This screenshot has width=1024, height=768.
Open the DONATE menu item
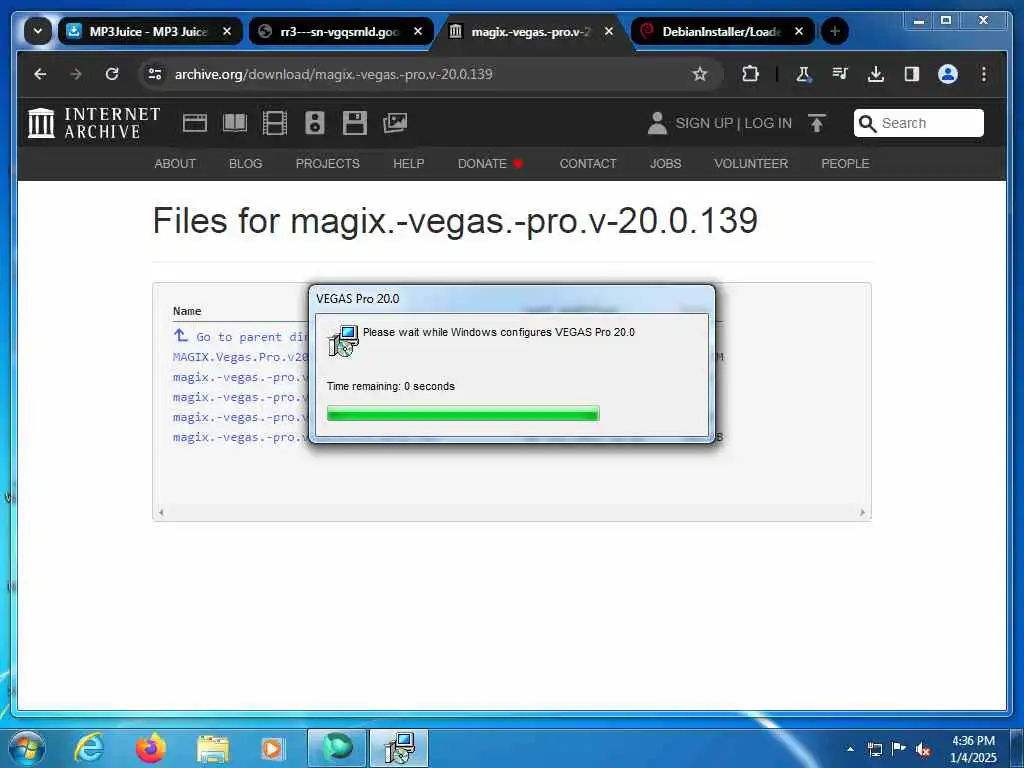(x=483, y=164)
